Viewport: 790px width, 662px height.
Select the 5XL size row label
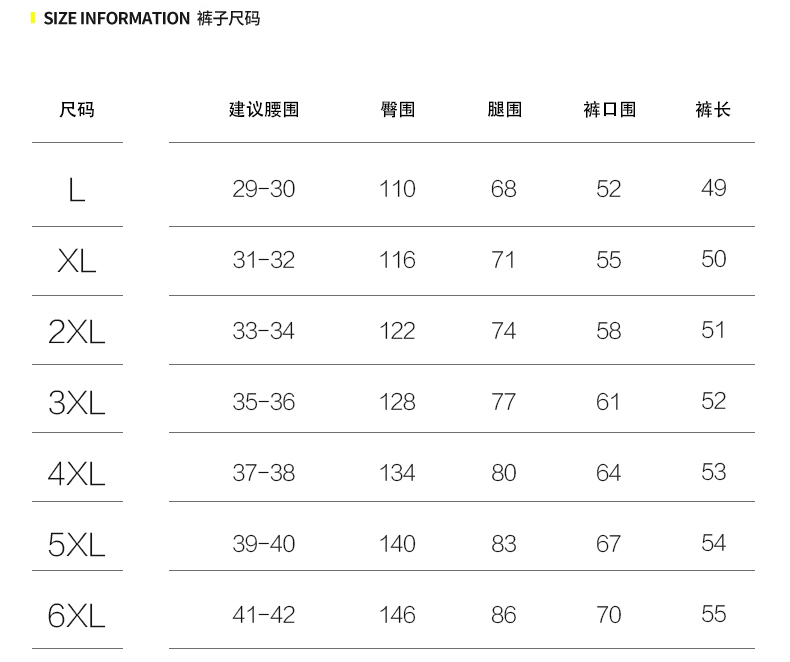coord(77,544)
